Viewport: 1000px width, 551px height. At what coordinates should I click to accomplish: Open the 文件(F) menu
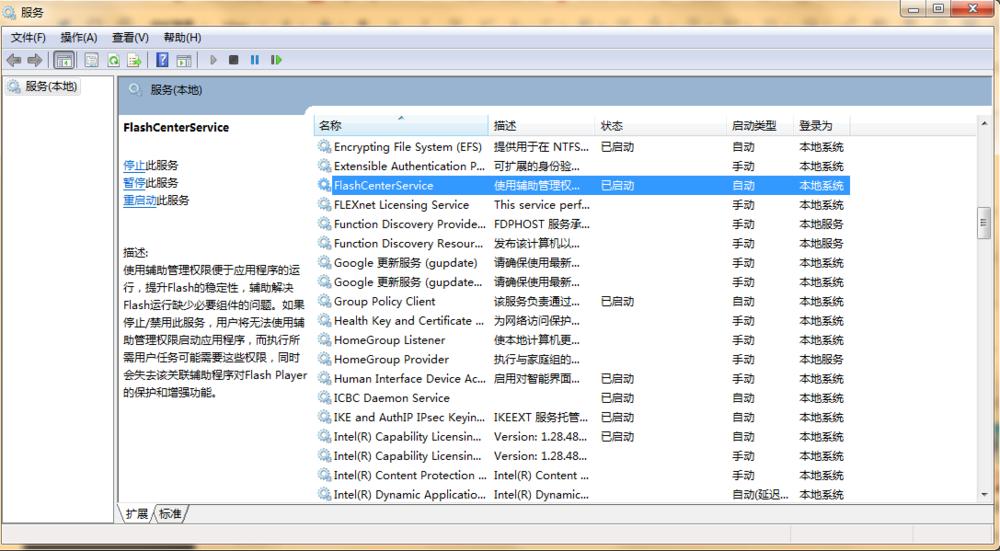click(28, 38)
